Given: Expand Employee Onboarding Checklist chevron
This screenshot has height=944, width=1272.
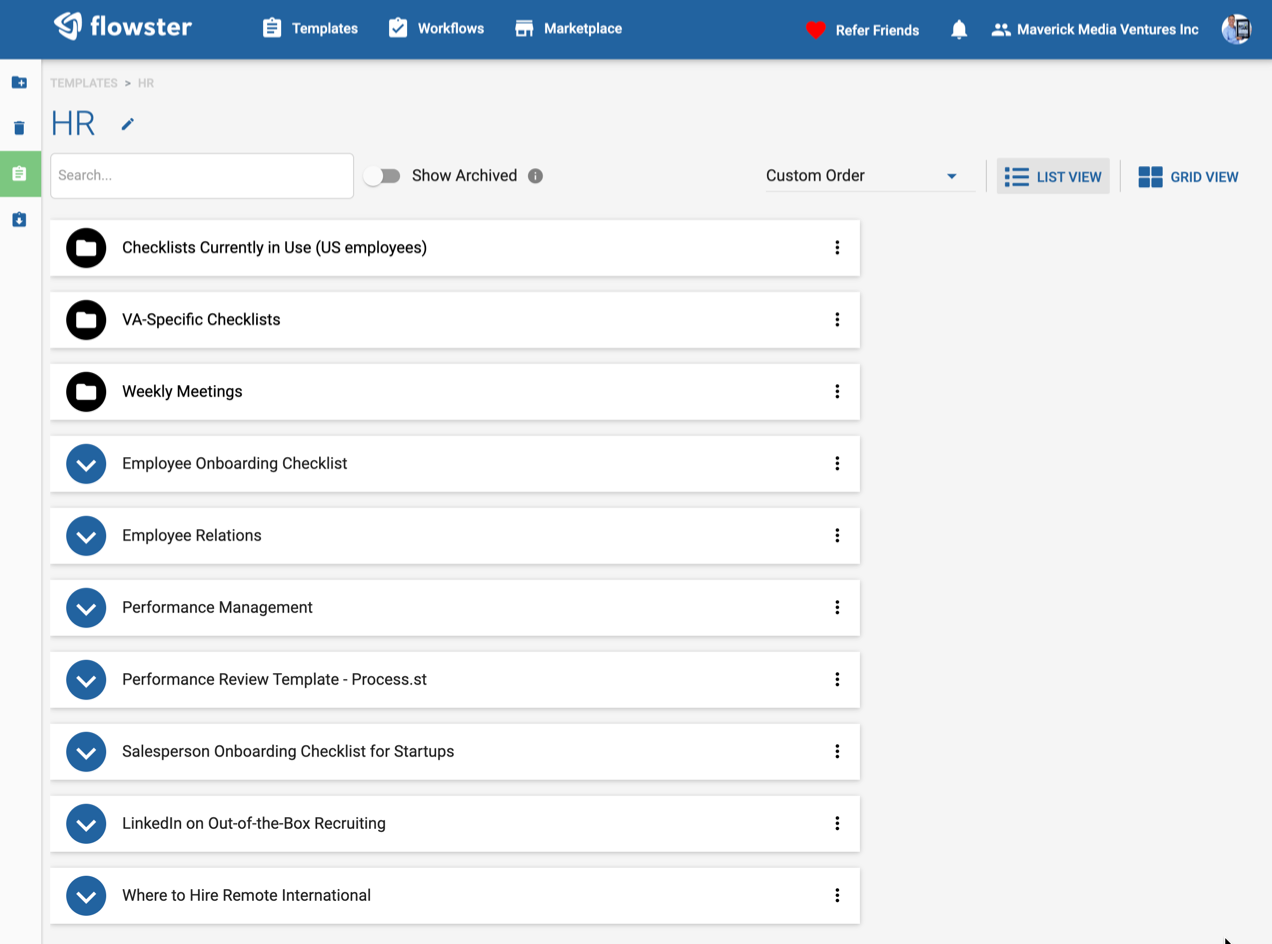Looking at the screenshot, I should pos(86,464).
